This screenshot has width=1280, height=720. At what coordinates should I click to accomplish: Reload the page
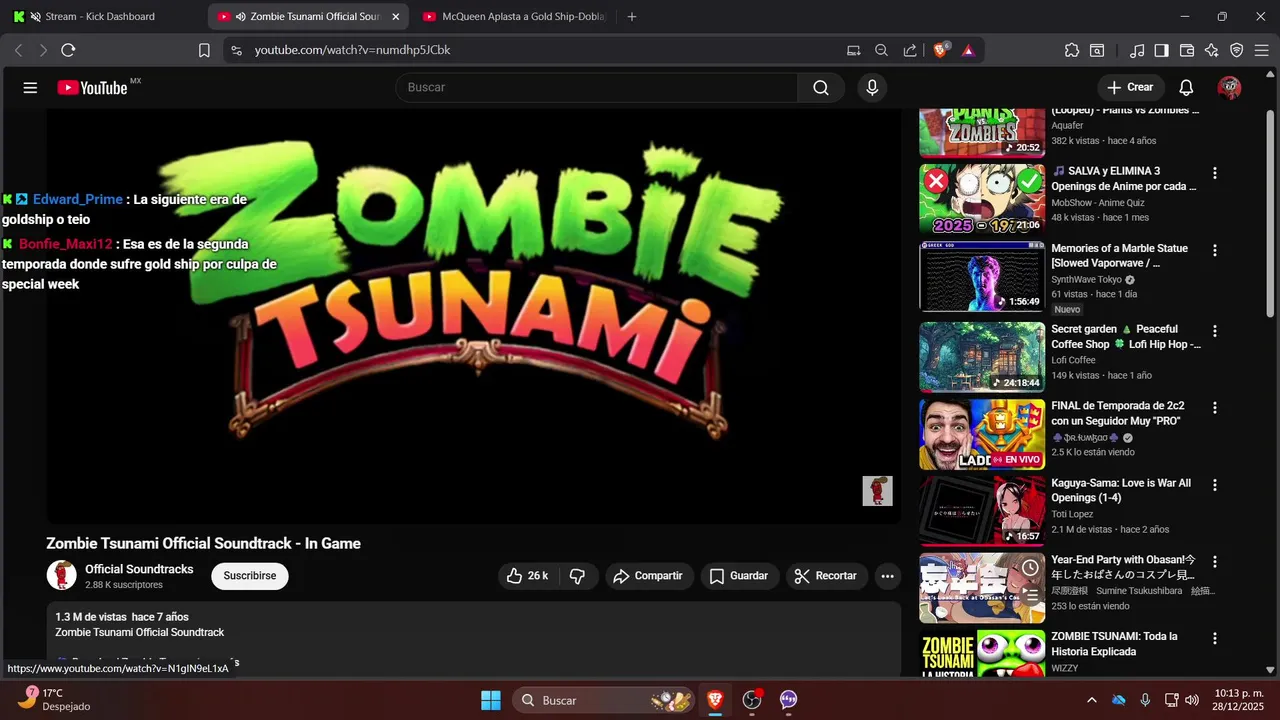pos(68,50)
